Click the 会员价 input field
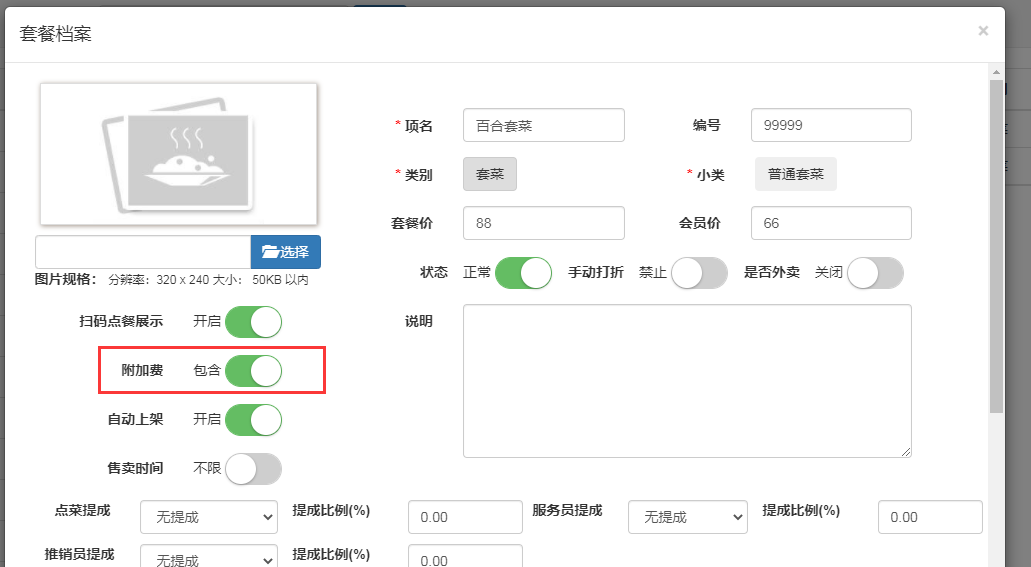The width and height of the screenshot is (1031, 567). [831, 224]
